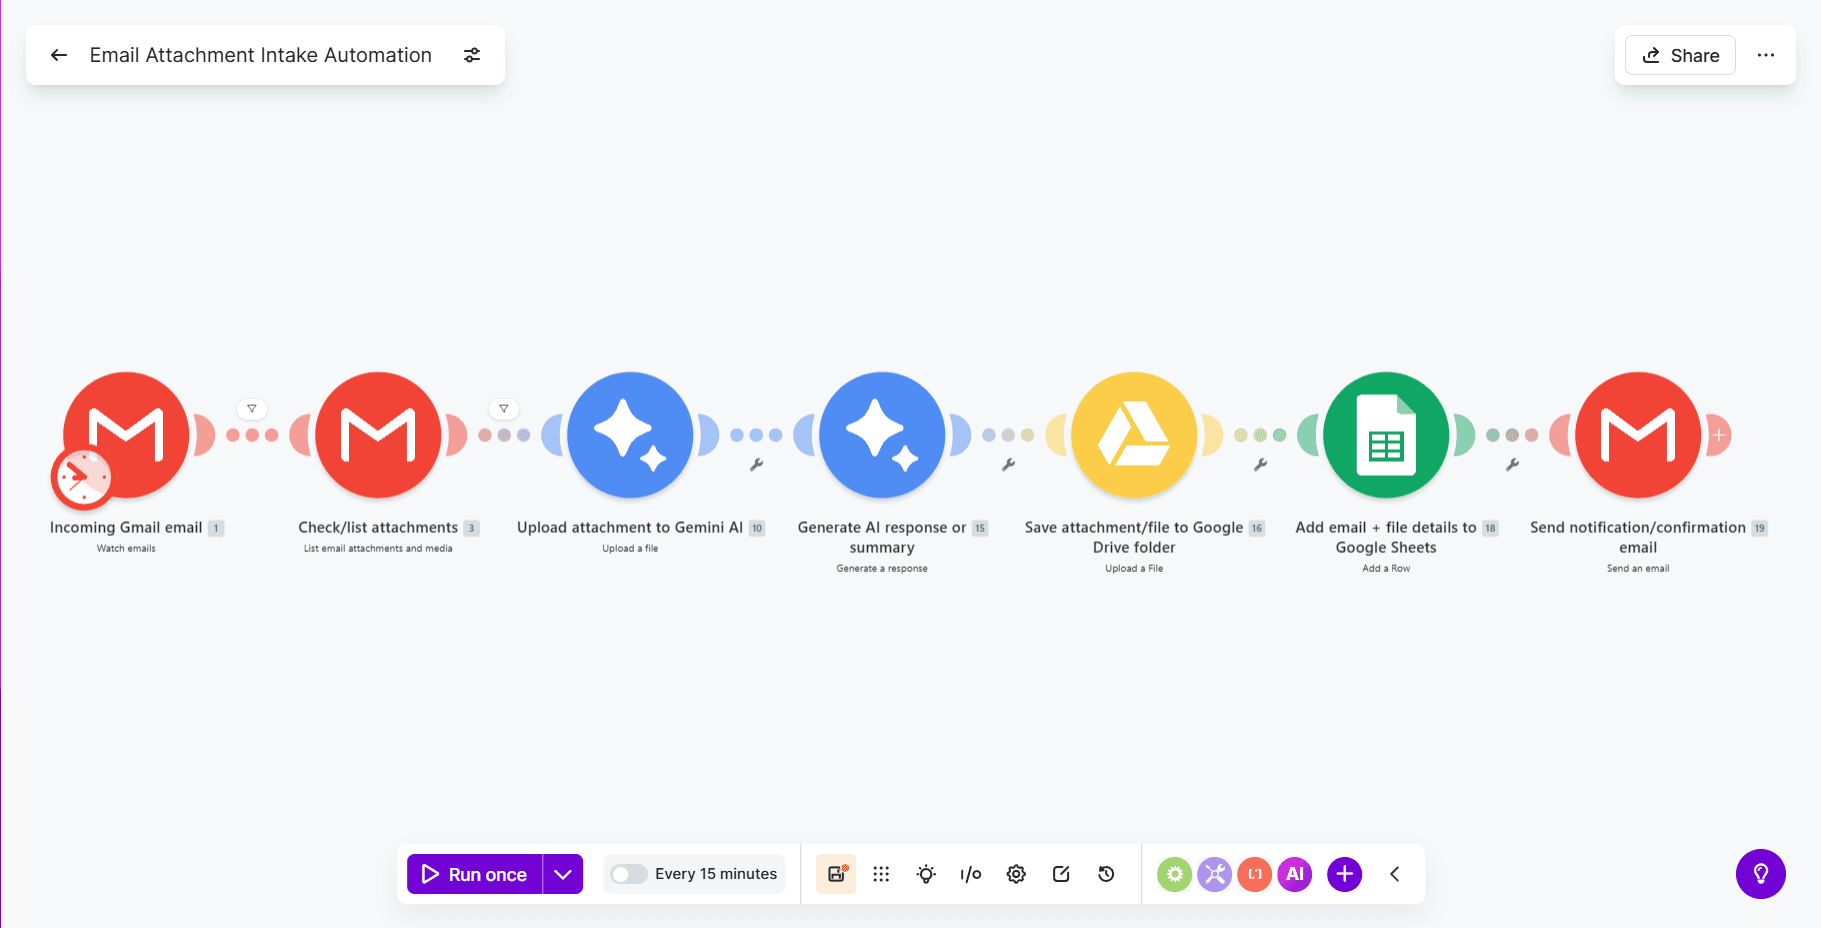Open the Send notification email Gmail module

pyautogui.click(x=1638, y=435)
